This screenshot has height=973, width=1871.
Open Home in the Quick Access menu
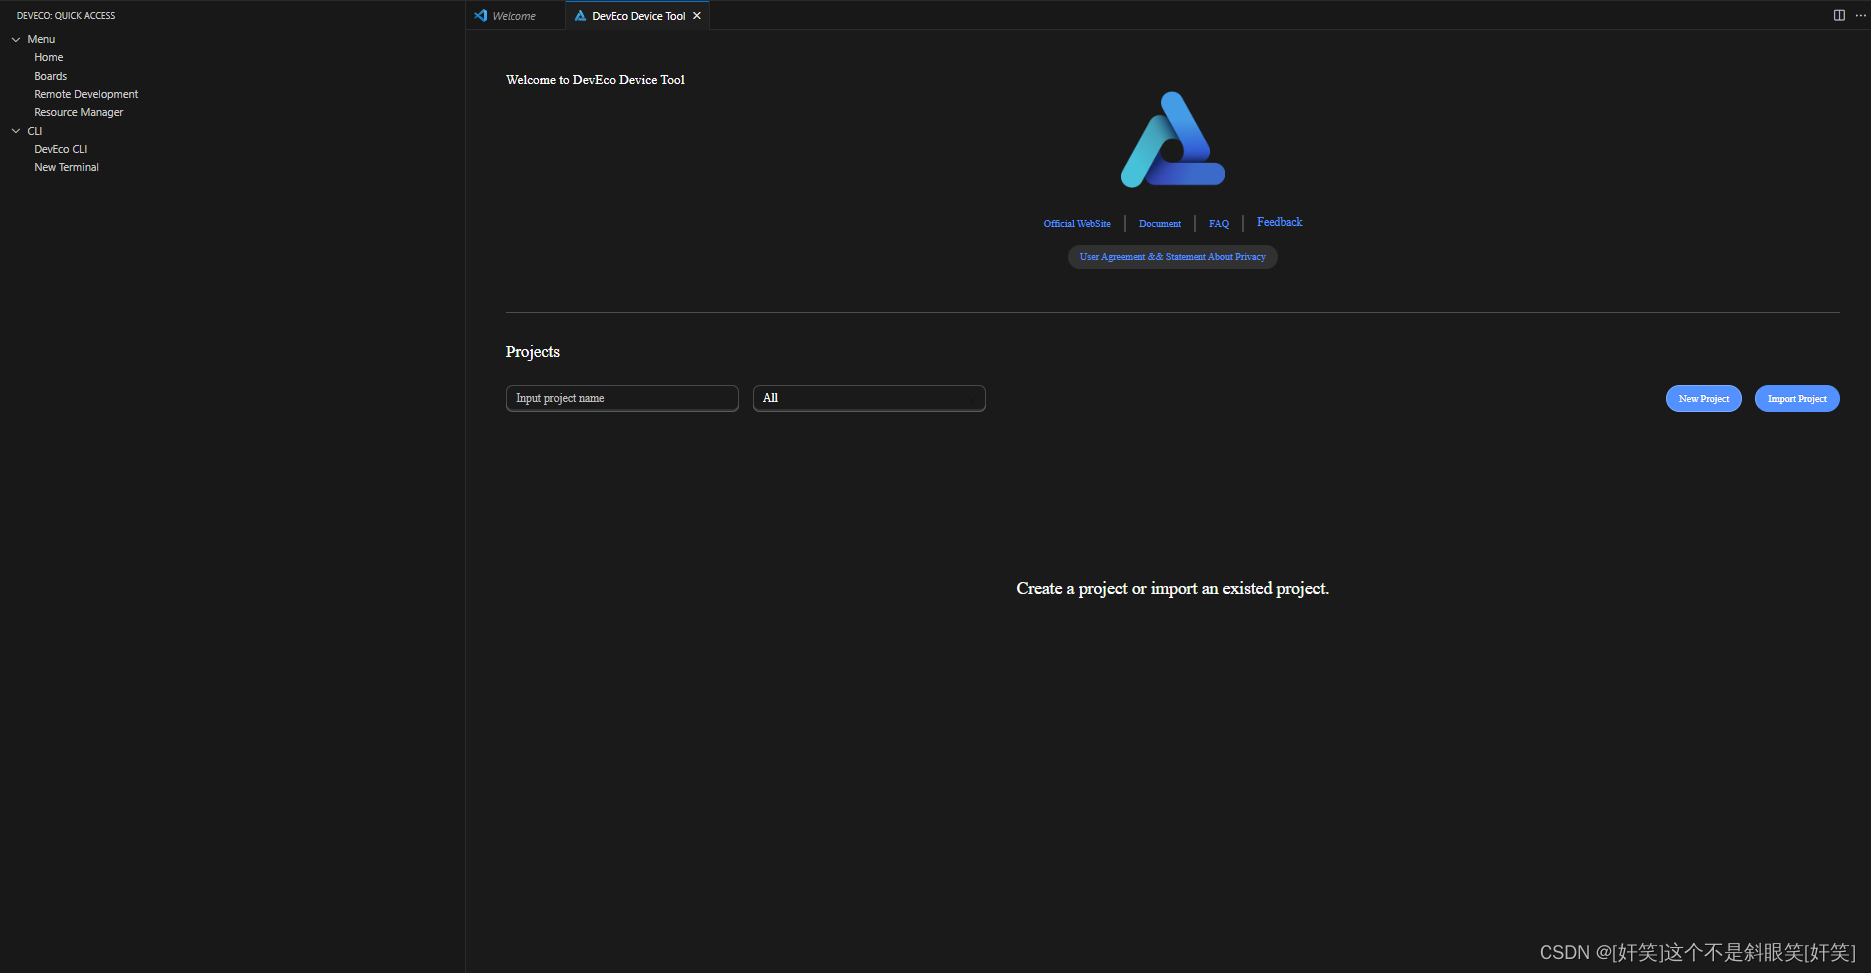(x=49, y=57)
